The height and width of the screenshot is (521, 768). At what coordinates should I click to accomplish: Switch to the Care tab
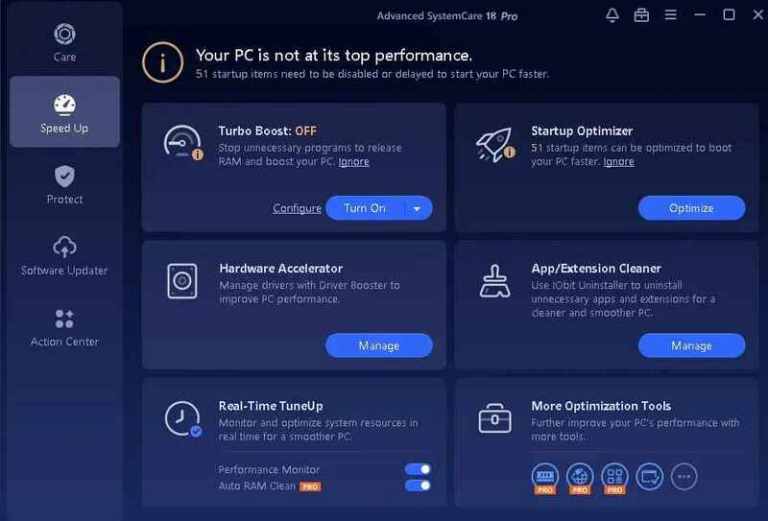click(x=65, y=42)
